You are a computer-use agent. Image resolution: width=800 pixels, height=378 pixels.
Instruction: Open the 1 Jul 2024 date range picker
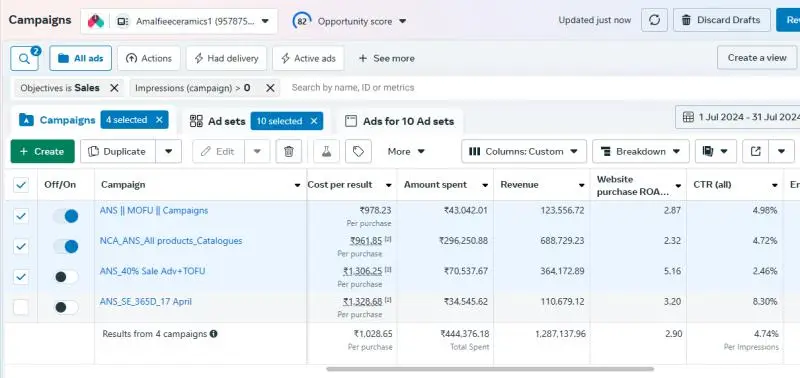coord(738,117)
